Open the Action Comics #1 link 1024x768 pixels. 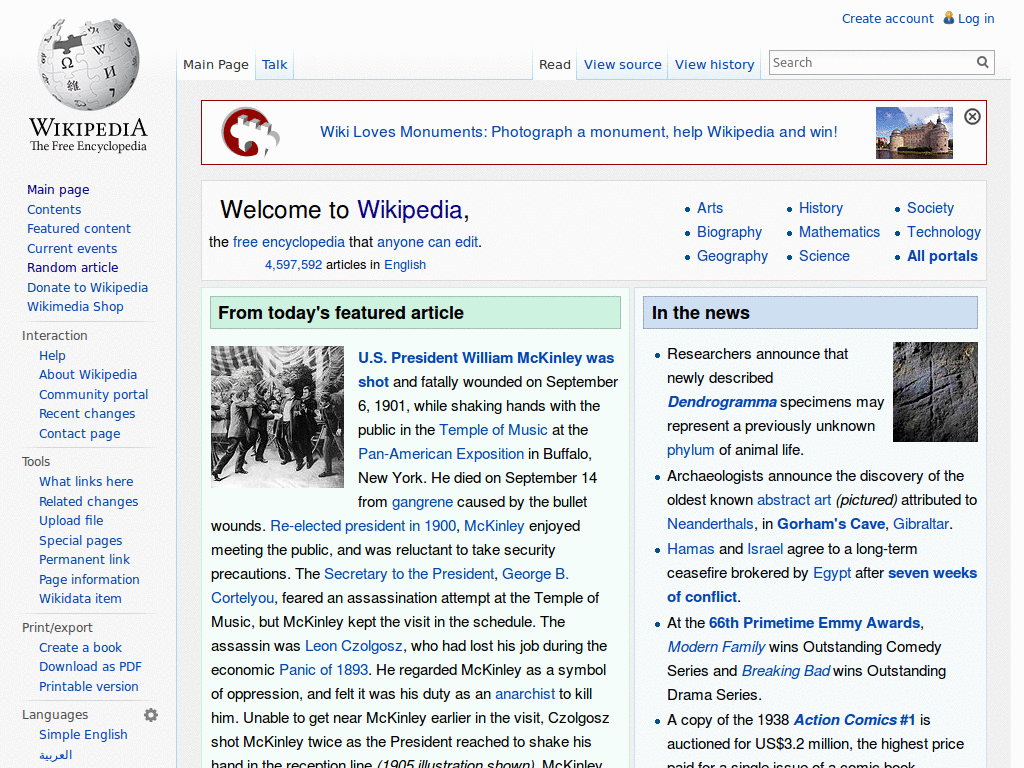pyautogui.click(x=854, y=720)
